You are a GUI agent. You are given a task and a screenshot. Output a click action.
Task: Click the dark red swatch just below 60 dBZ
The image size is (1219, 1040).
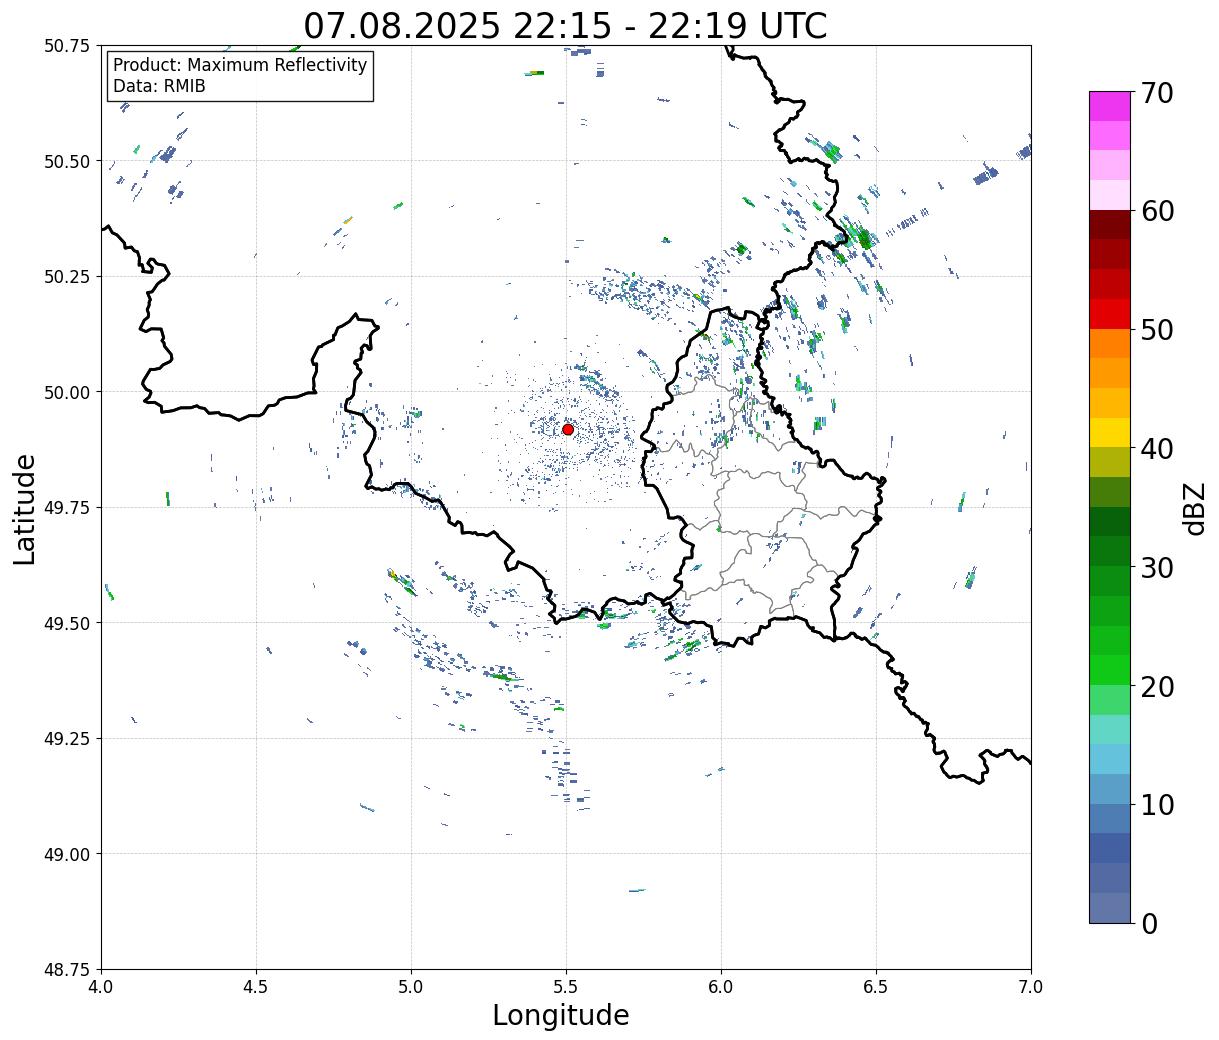[1110, 225]
